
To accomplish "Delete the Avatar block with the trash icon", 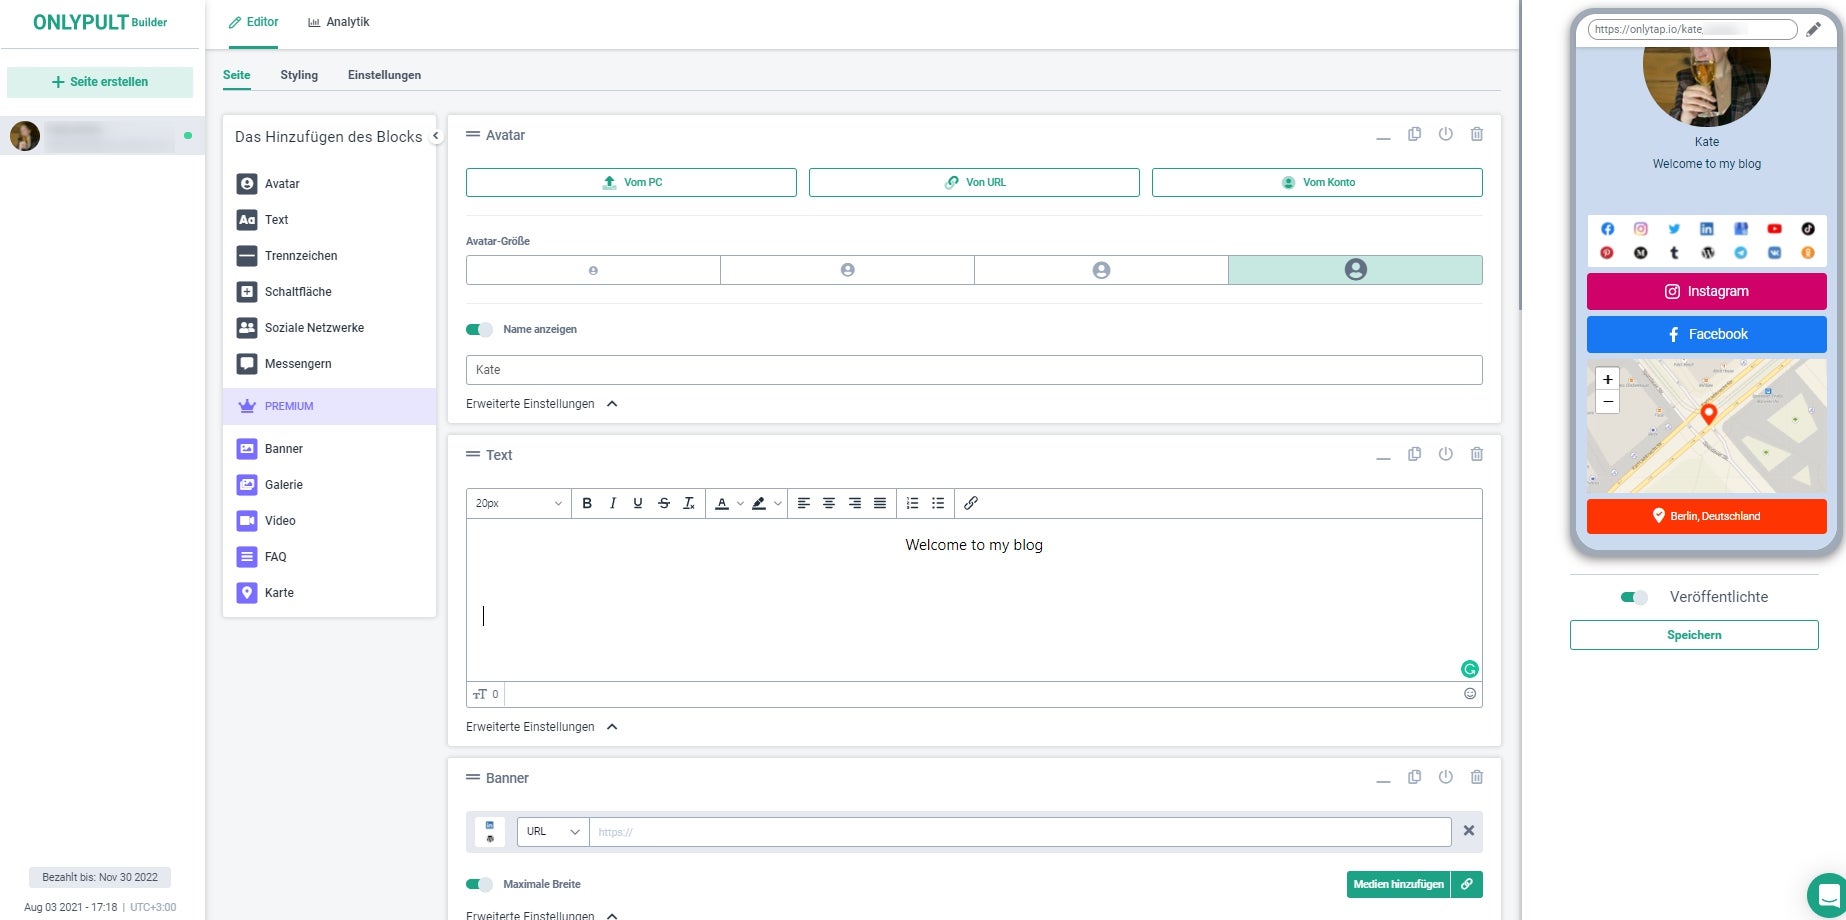I will [x=1477, y=134].
